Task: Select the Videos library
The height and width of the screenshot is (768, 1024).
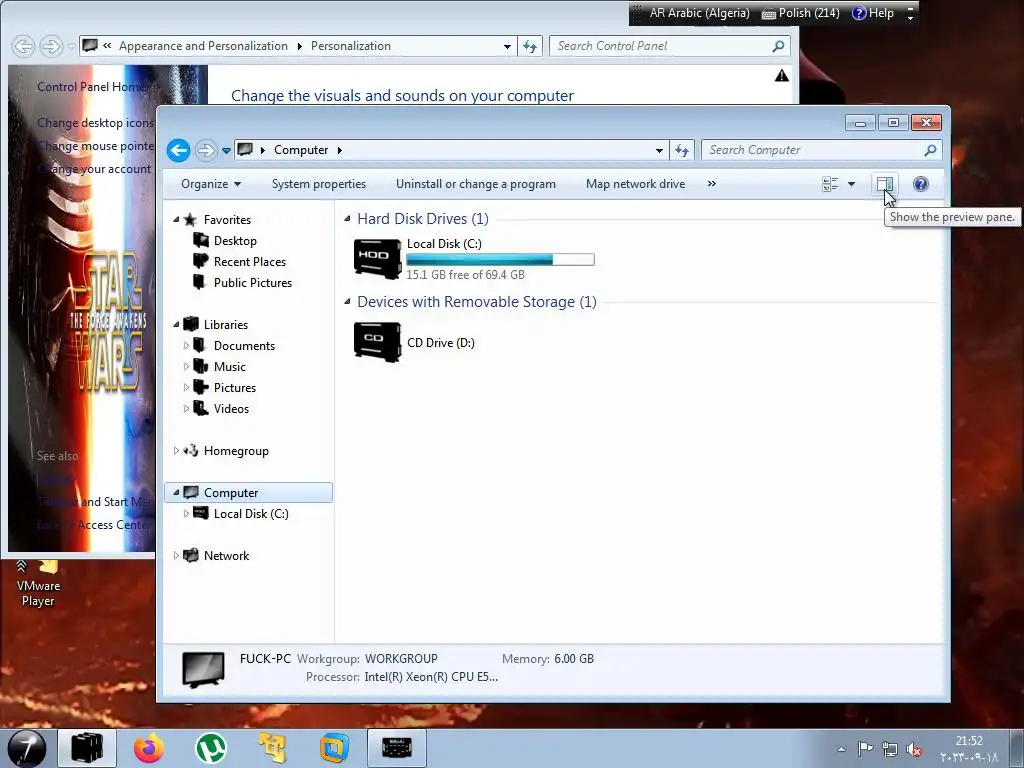Action: [231, 409]
